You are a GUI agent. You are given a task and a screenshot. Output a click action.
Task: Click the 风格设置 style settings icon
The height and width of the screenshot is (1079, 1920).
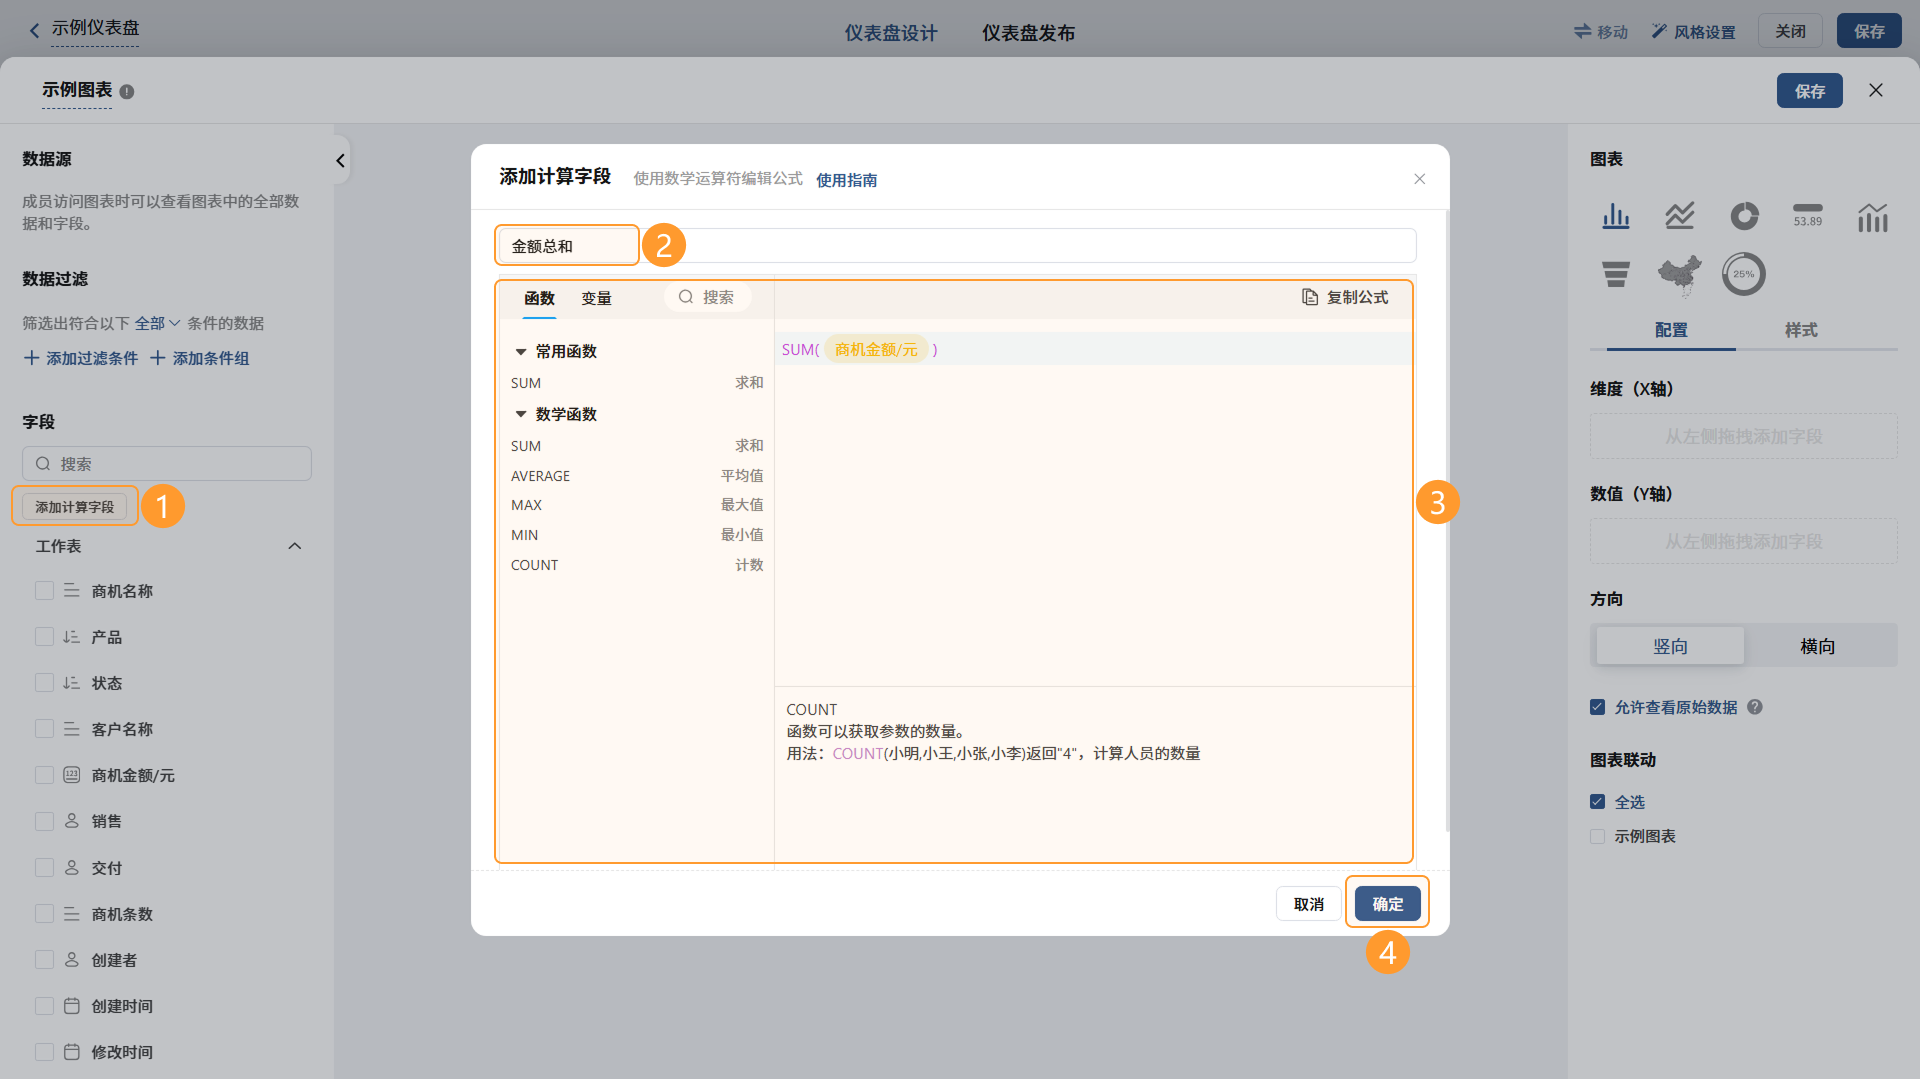coord(1659,31)
